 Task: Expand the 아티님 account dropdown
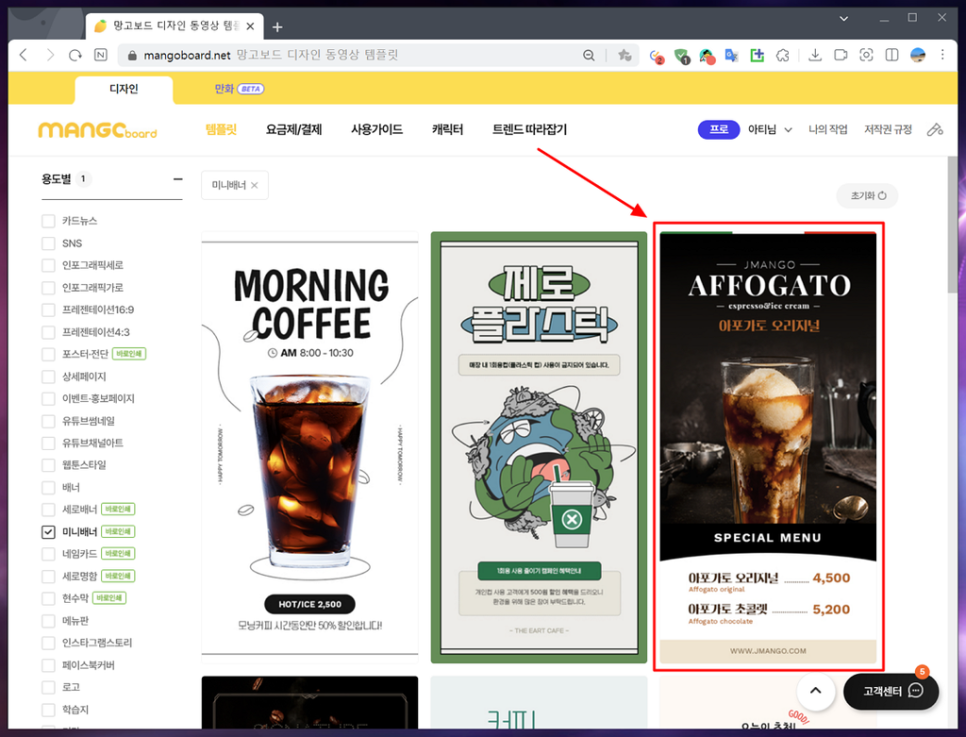[769, 129]
